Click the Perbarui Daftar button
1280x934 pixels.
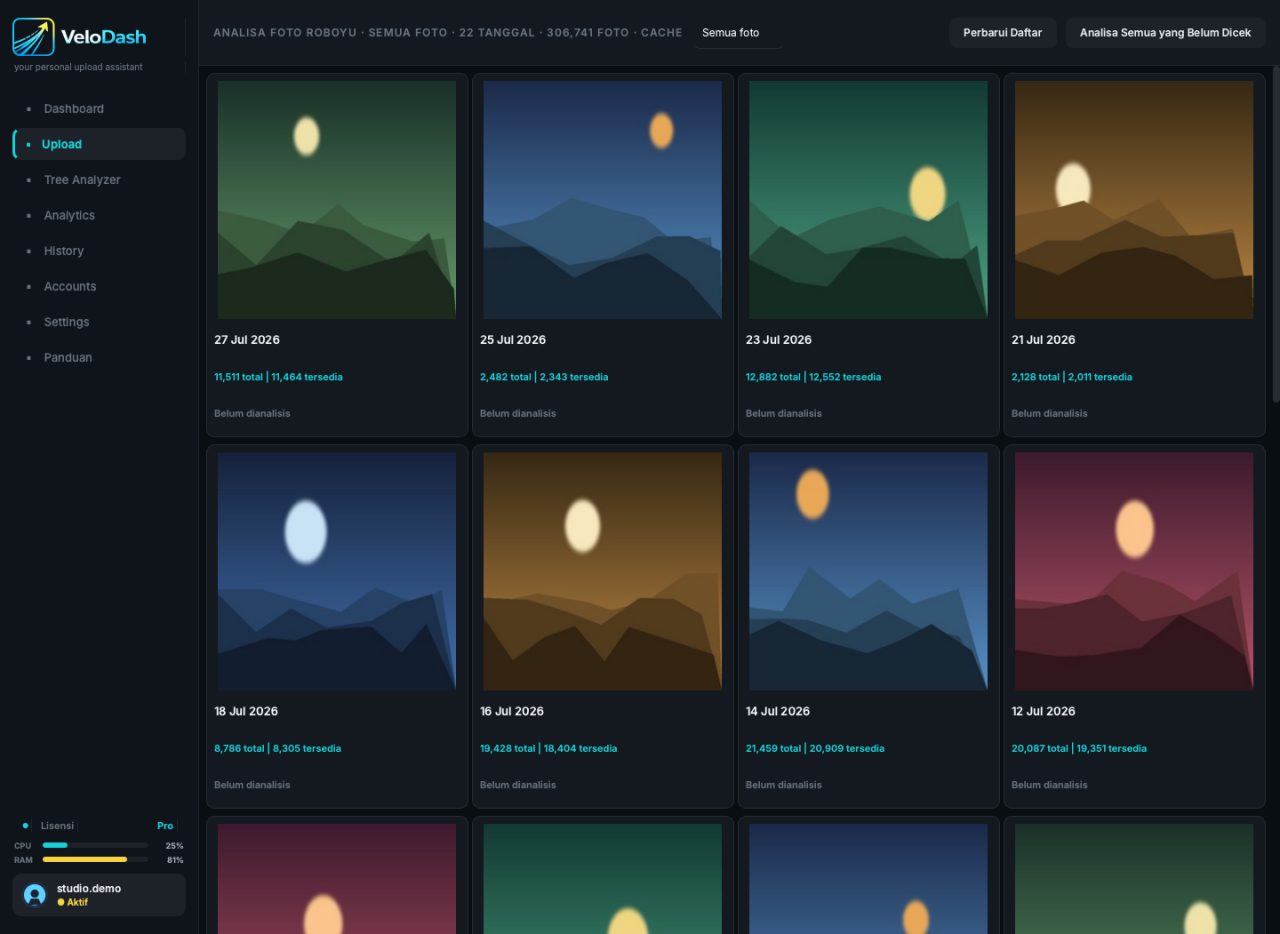[x=1002, y=33]
